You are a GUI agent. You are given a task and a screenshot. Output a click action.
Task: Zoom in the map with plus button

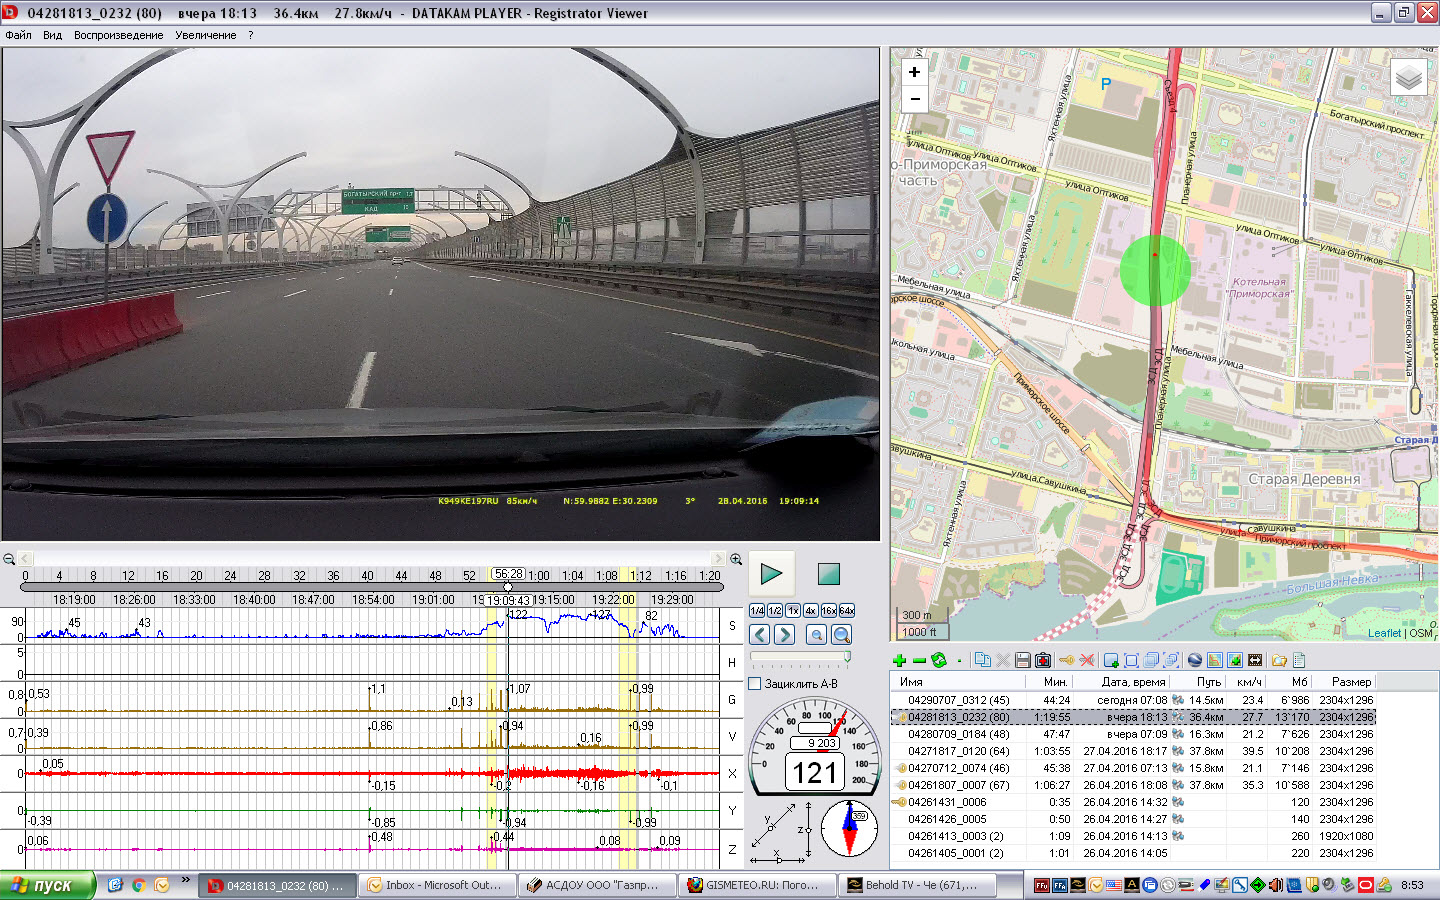point(914,72)
